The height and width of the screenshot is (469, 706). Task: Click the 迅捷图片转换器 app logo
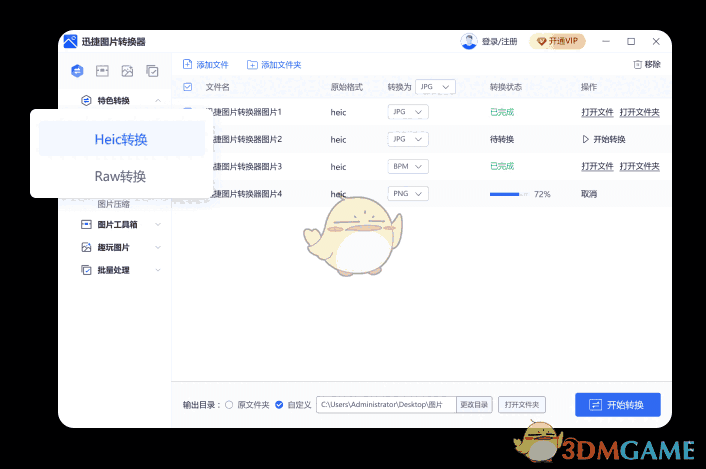point(70,41)
